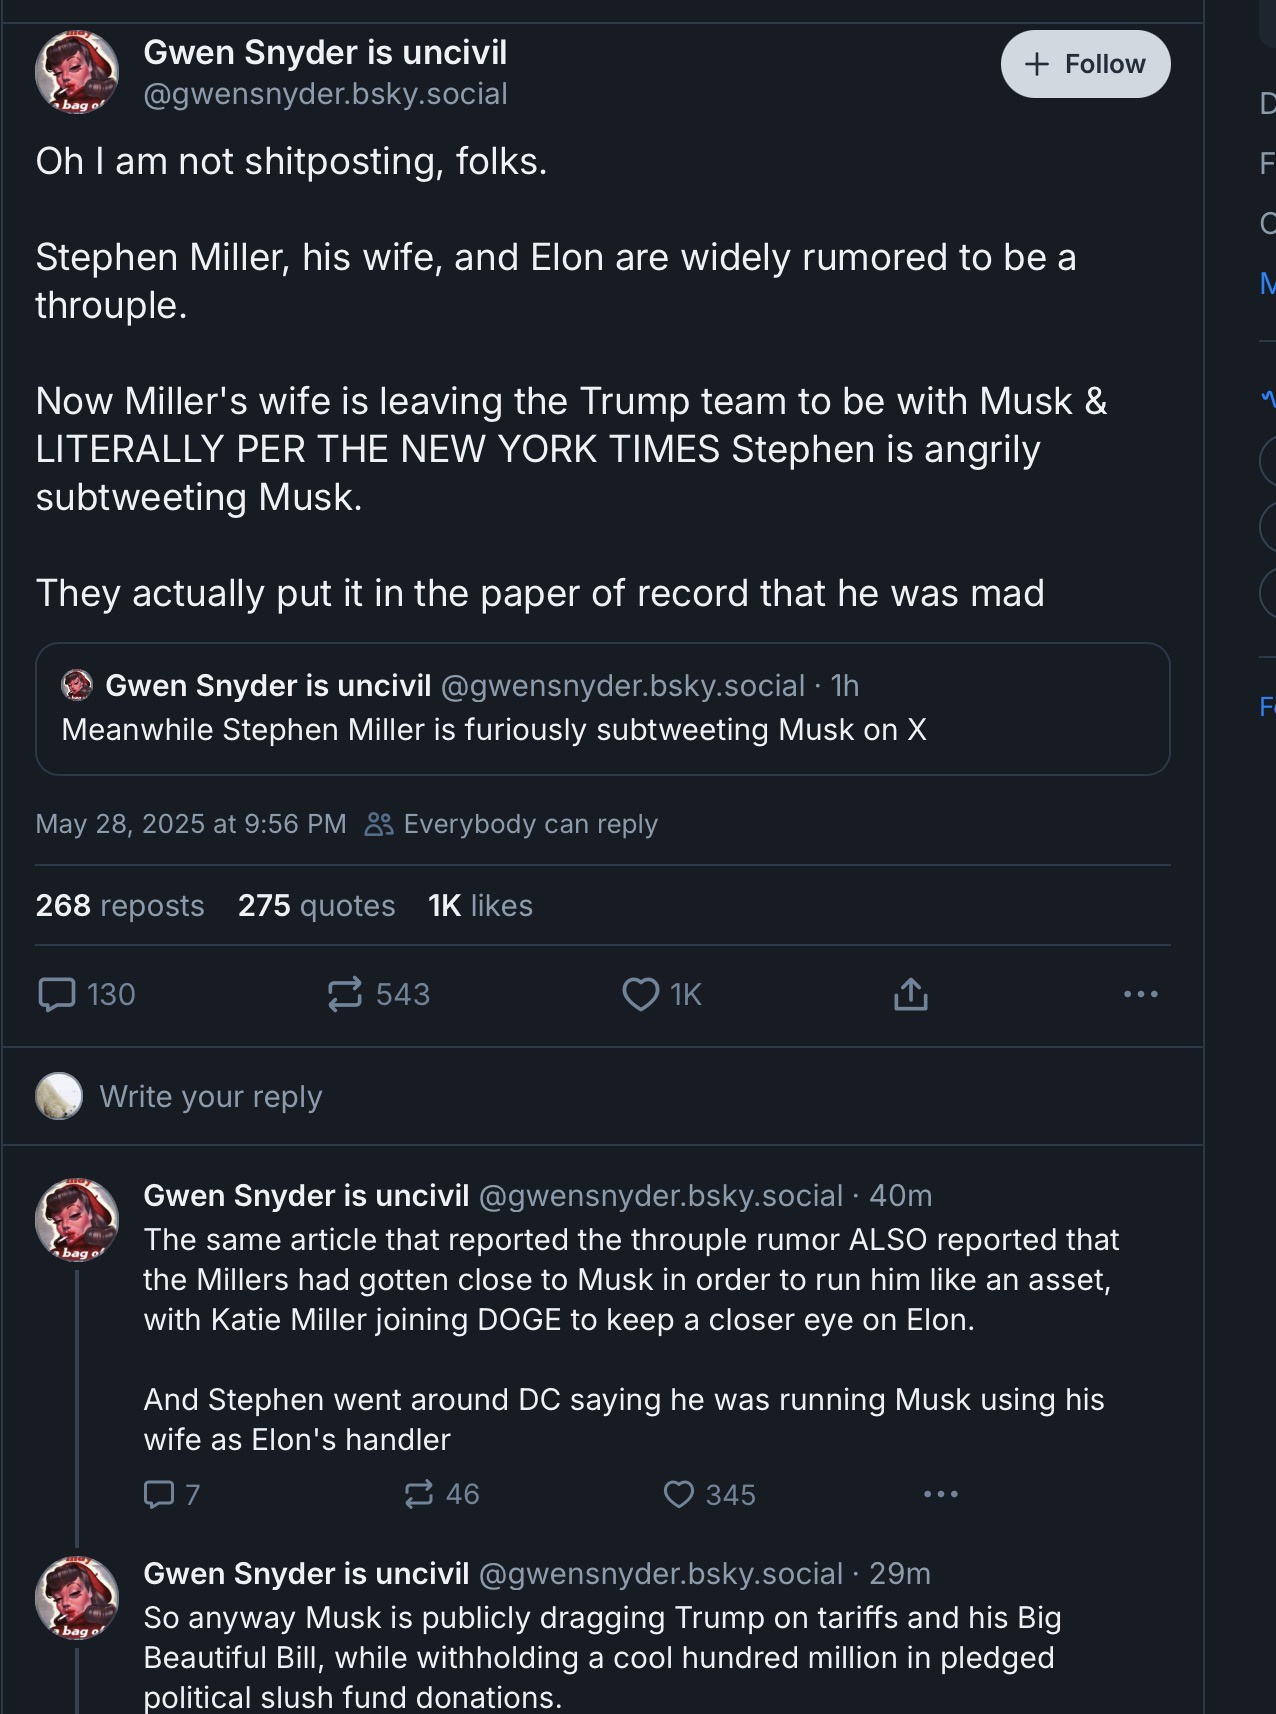Screen dimensions: 1276x1714
Task: Open the @gwensnyder.bsky.social handle in header
Action: [x=326, y=94]
